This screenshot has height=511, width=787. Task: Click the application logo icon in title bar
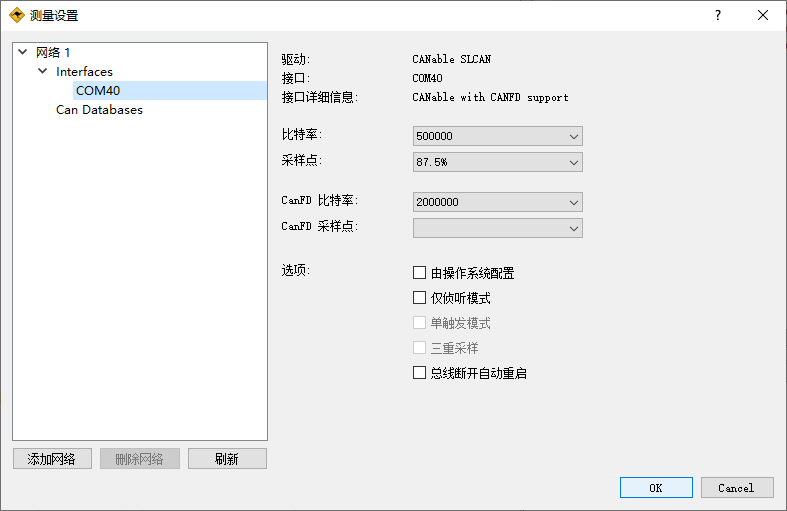point(16,15)
